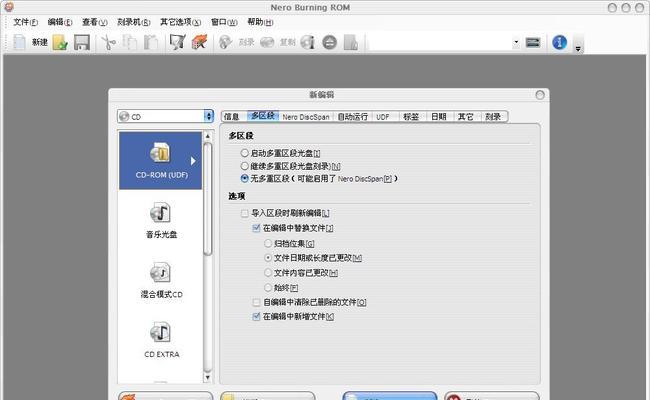The image size is (650, 400).
Task: Open the CD disc type dropdown
Action: pyautogui.click(x=165, y=116)
